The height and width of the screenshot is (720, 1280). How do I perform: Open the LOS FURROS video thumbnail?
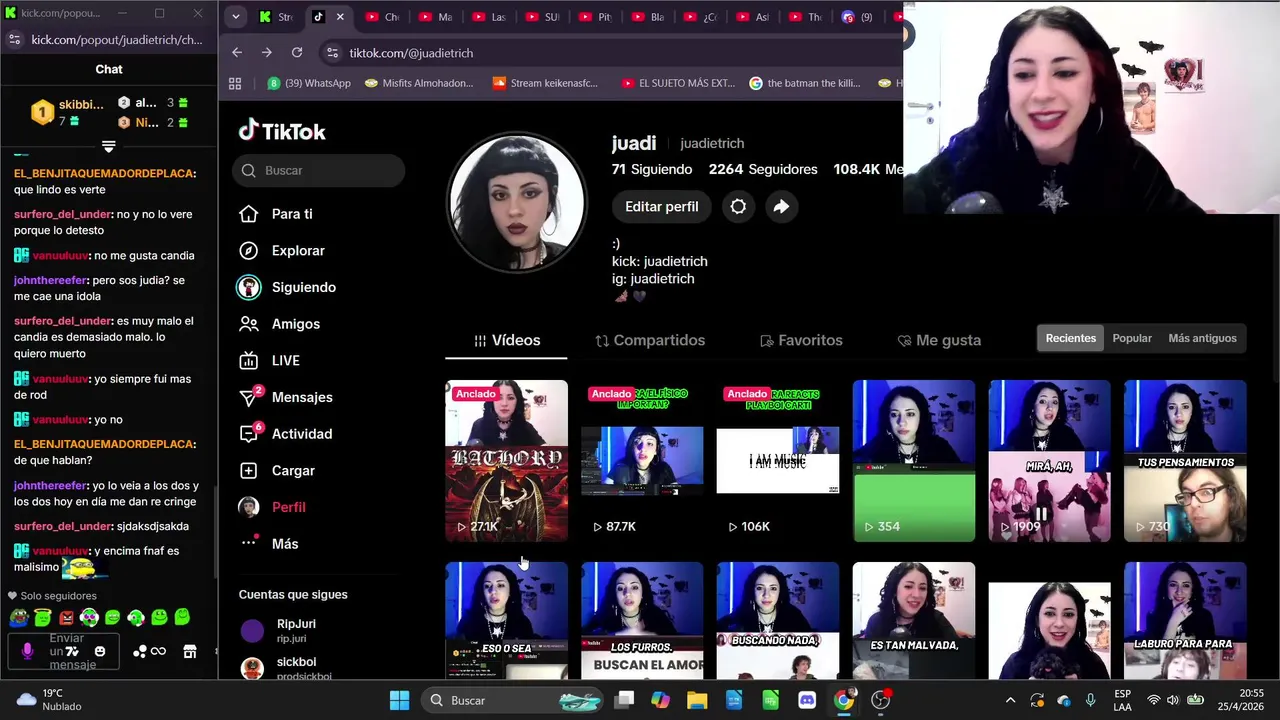[642, 620]
